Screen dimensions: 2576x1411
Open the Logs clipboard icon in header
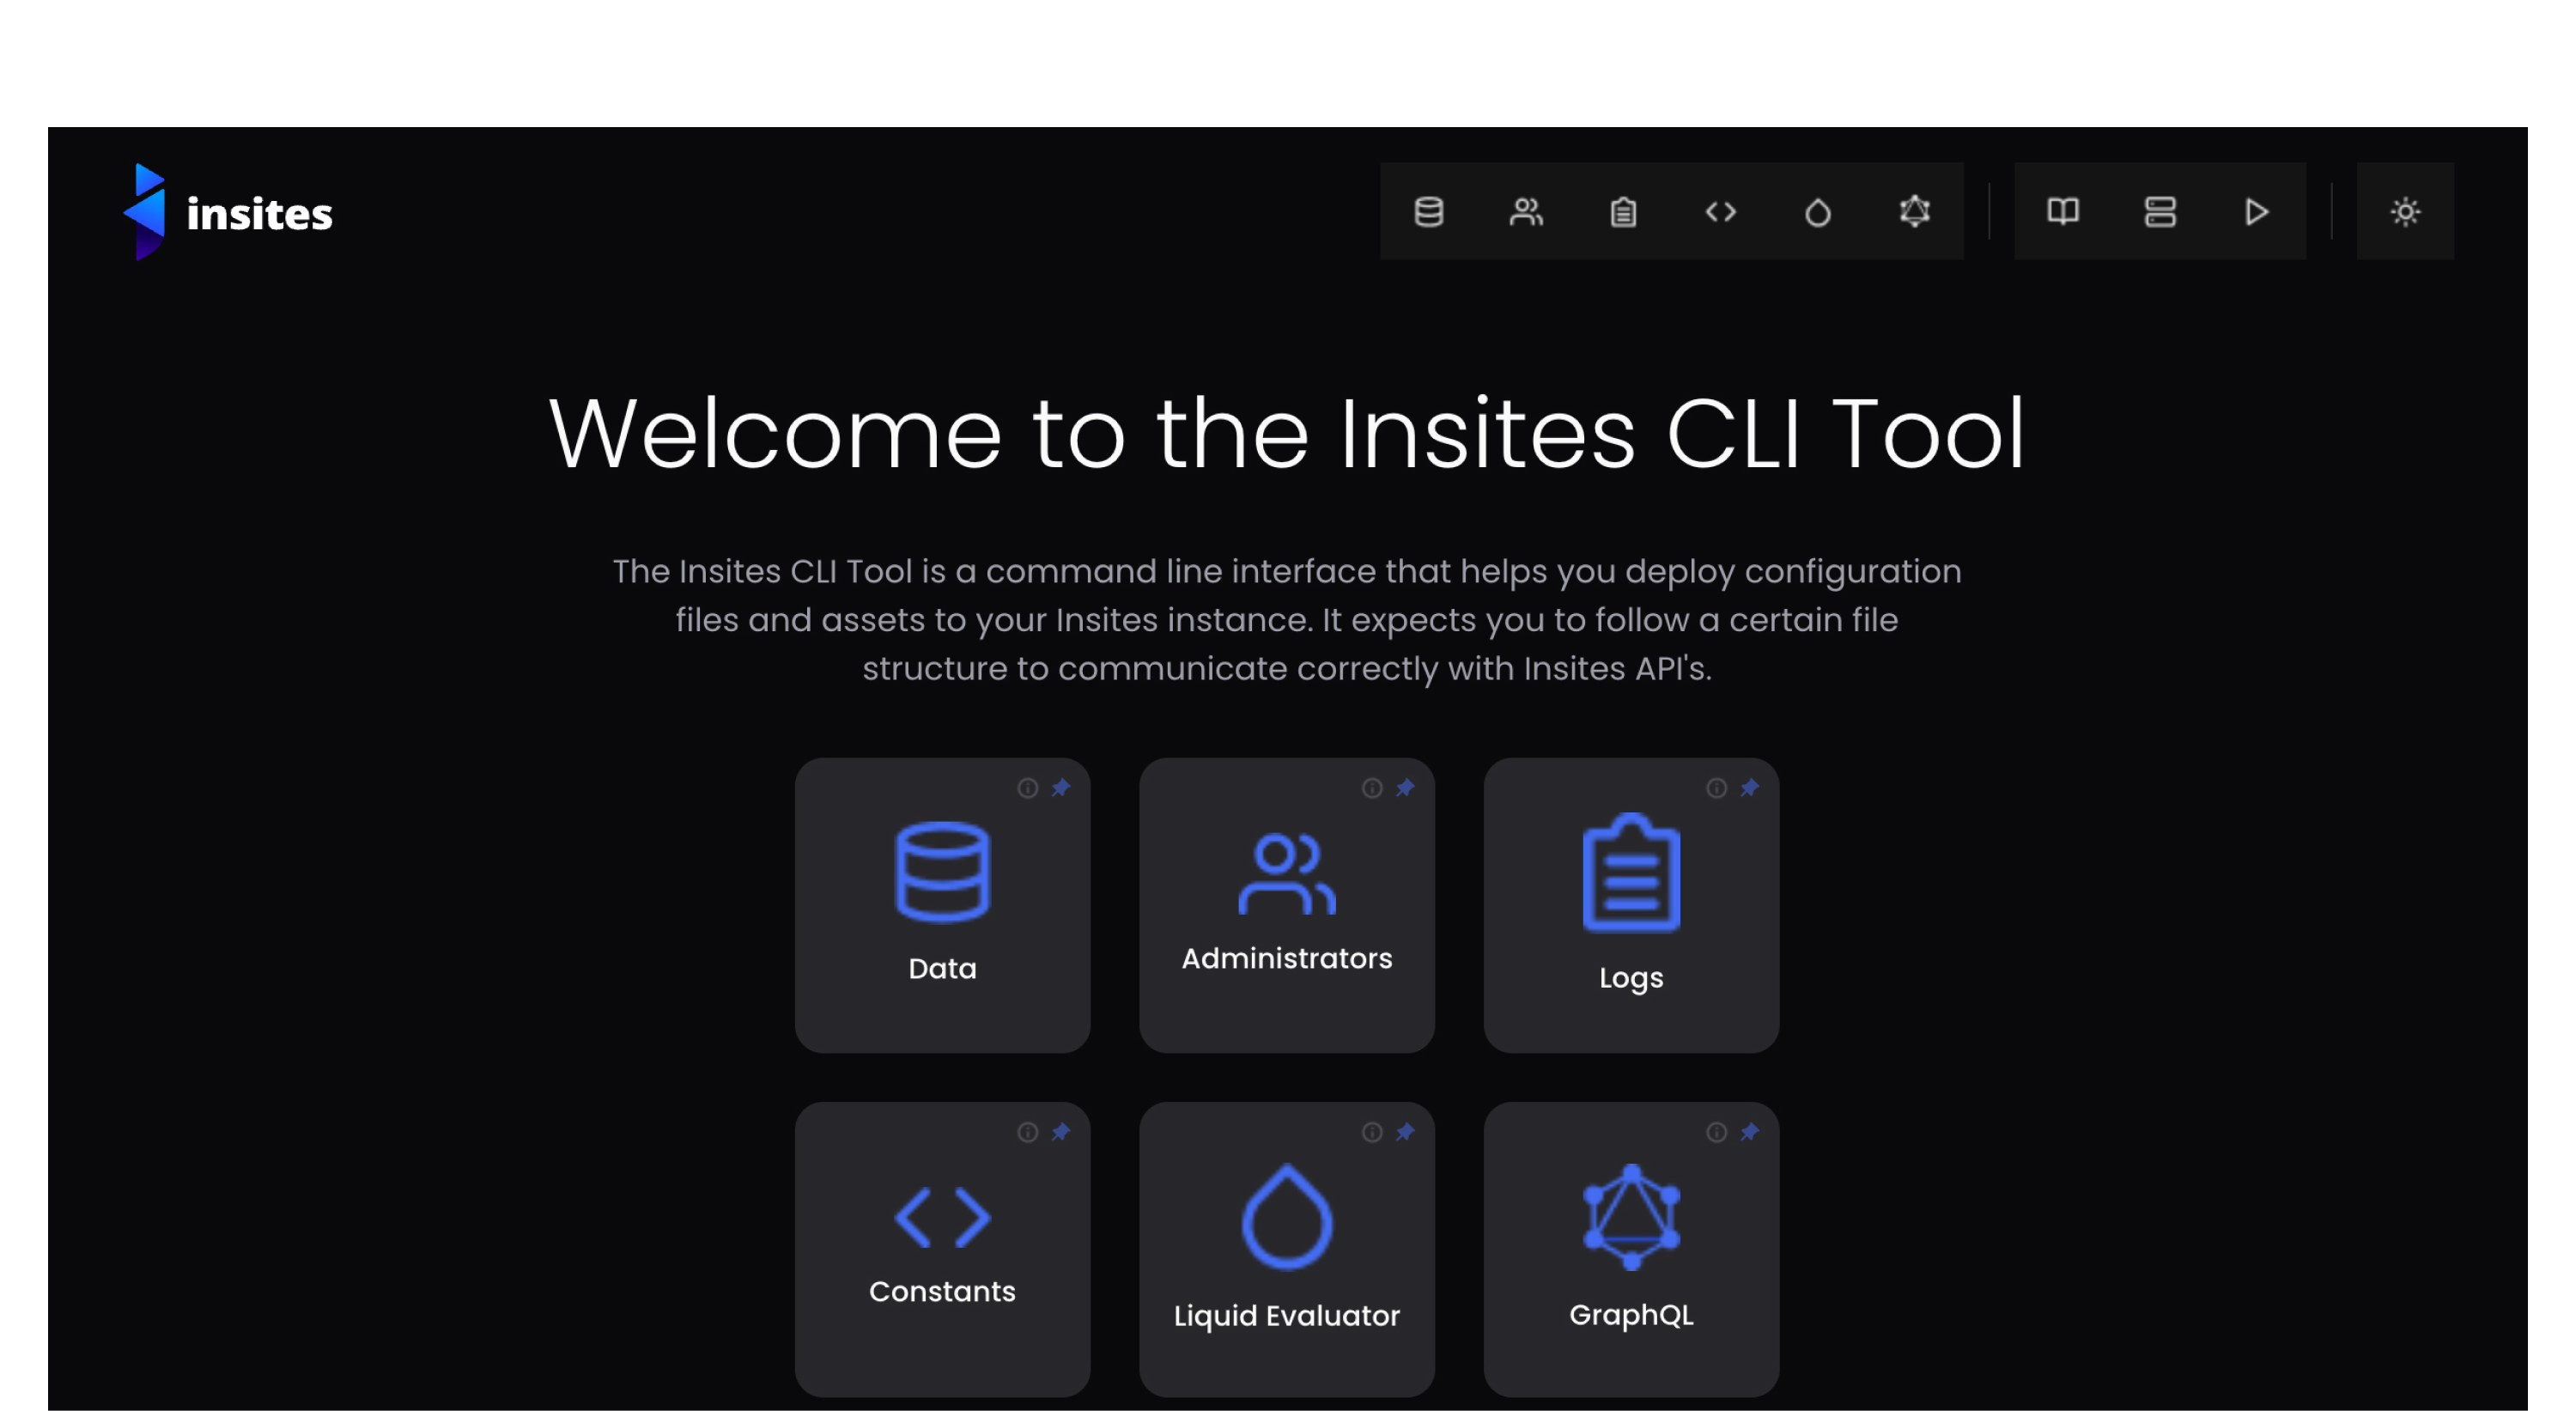[1623, 212]
